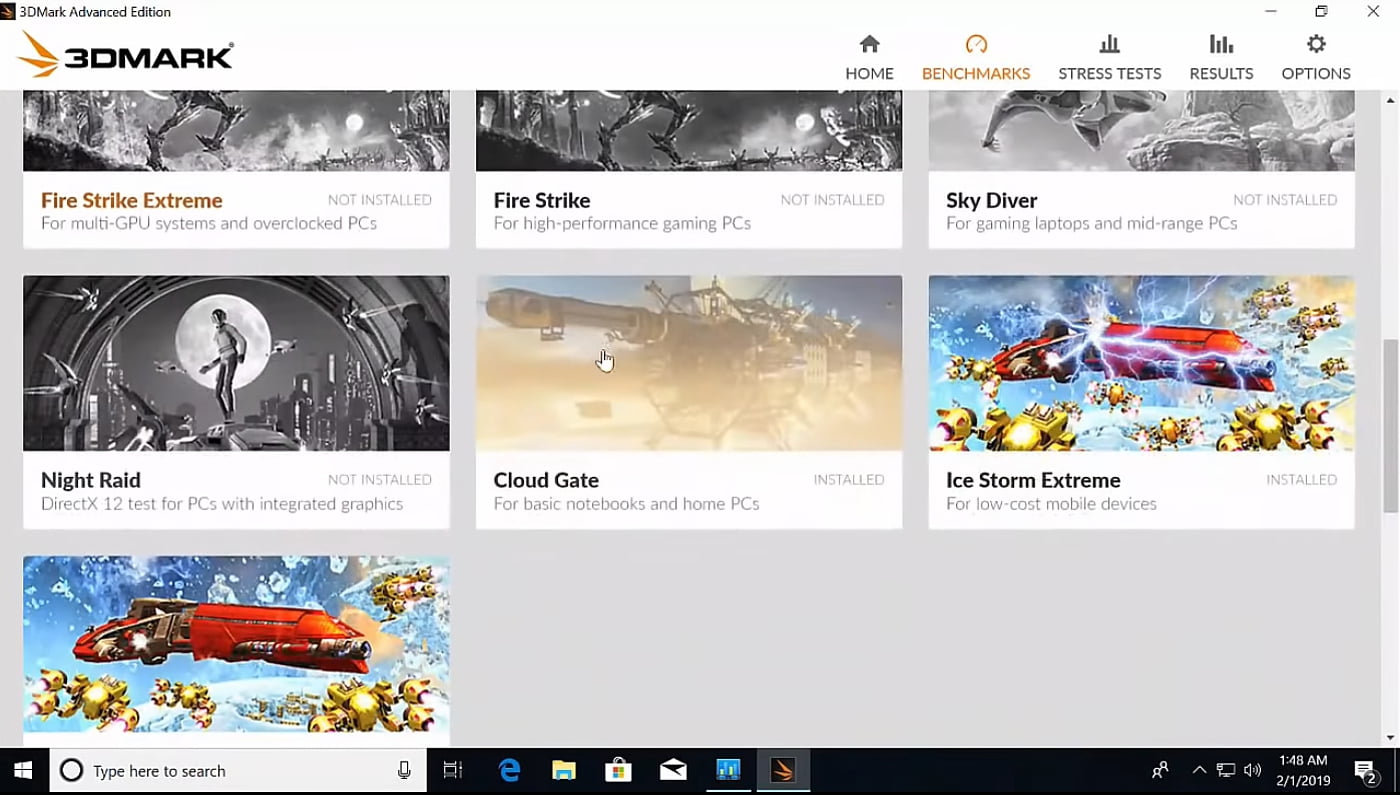
Task: Click the 'Cloud Gate' title
Action: 546,480
